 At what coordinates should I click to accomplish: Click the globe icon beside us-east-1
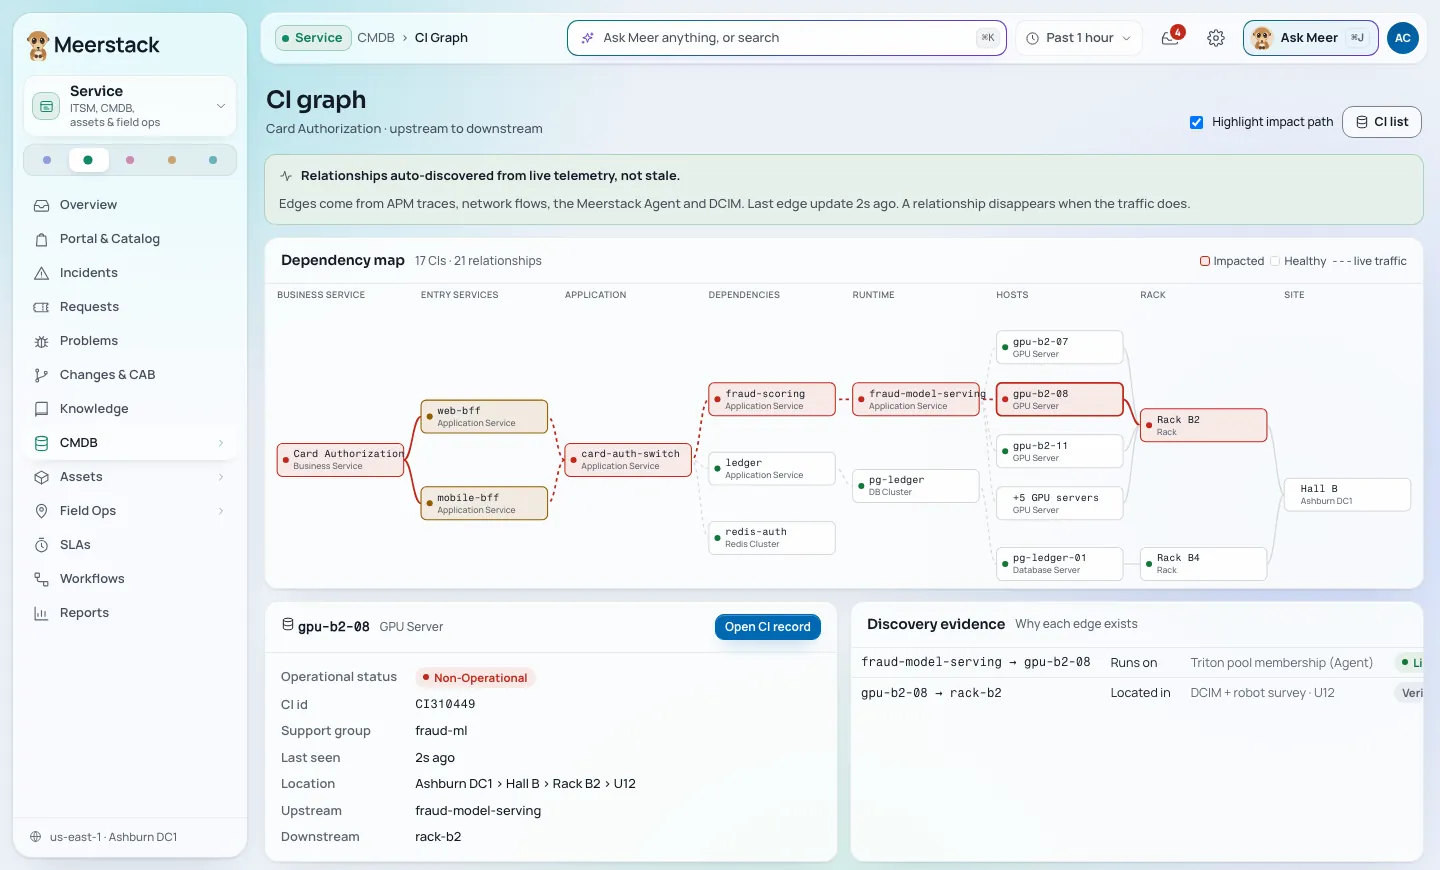[36, 837]
